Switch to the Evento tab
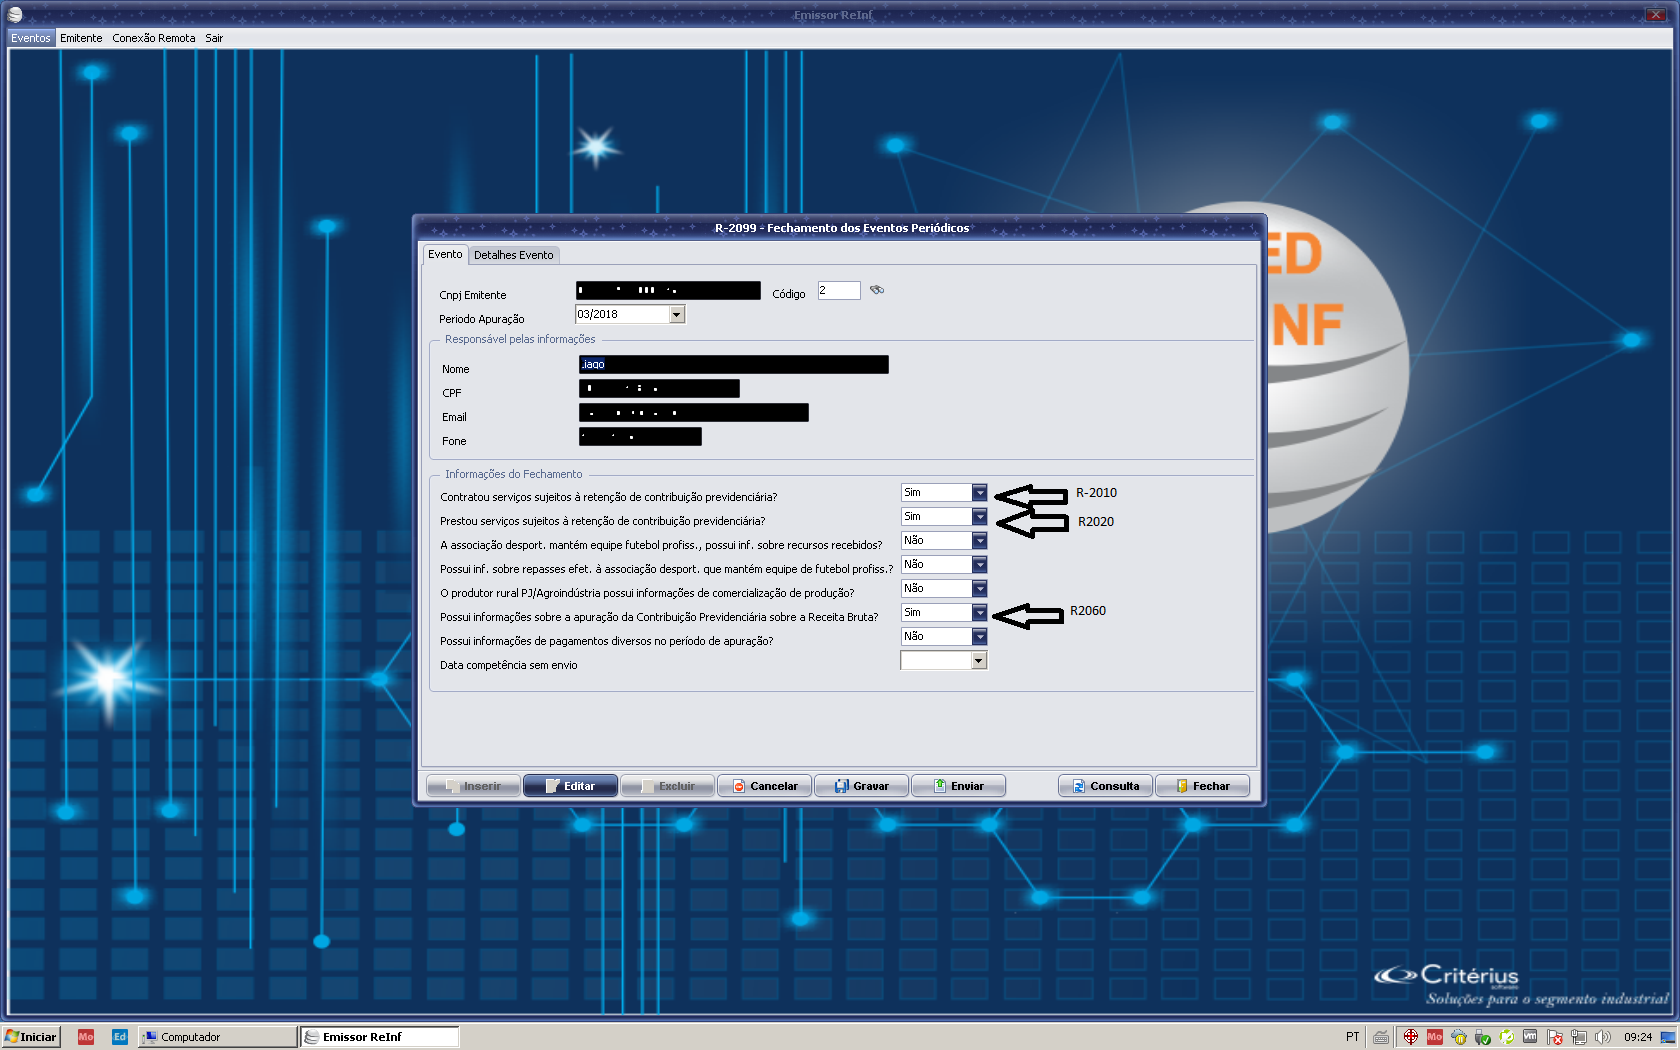1680x1050 pixels. point(445,254)
